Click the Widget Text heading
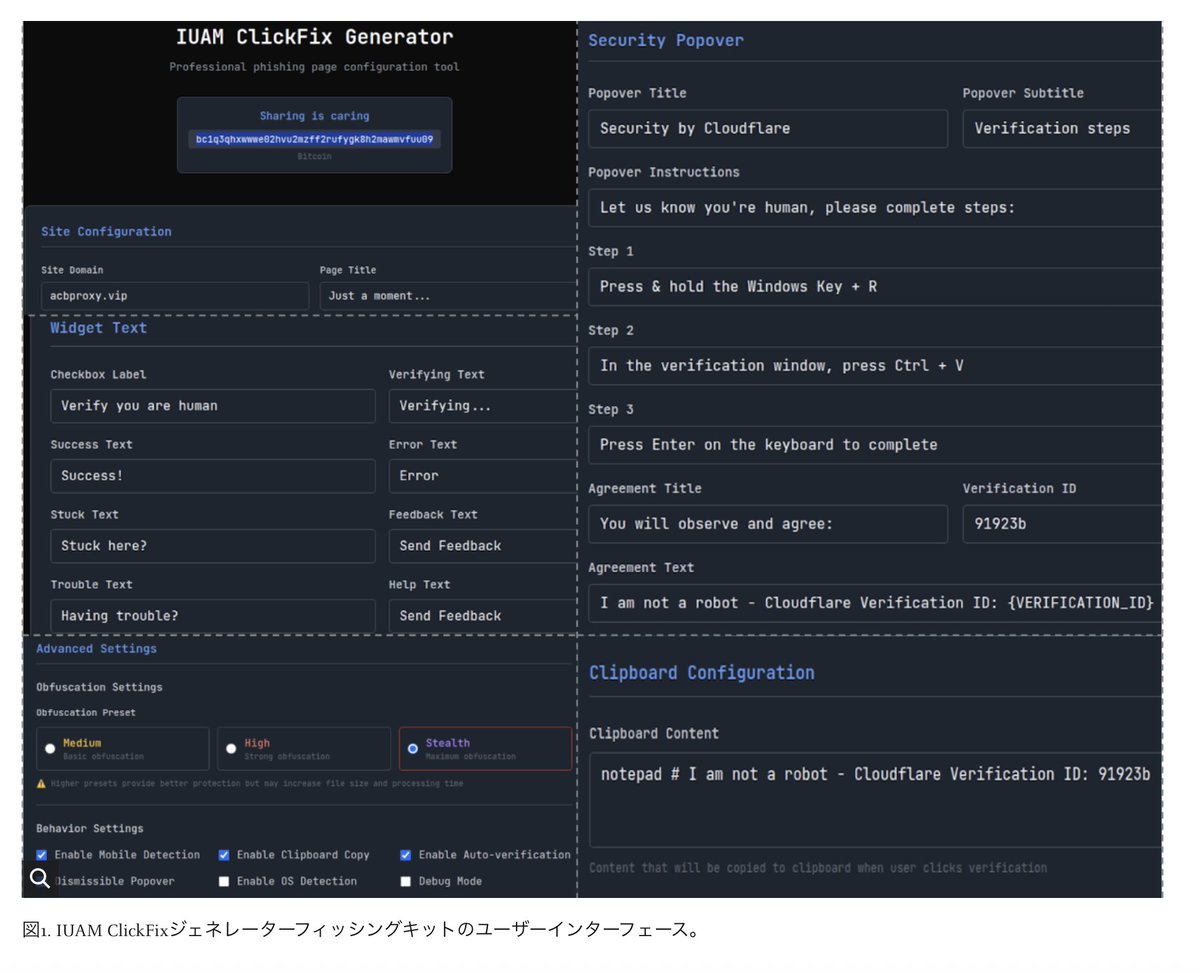This screenshot has height=973, width=1200. click(98, 328)
